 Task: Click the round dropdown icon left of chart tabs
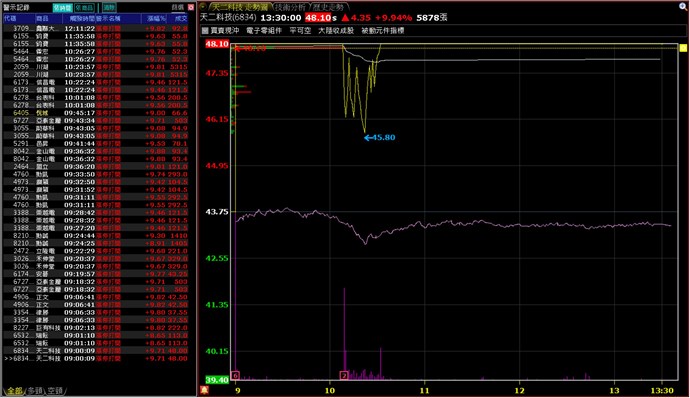point(203,7)
